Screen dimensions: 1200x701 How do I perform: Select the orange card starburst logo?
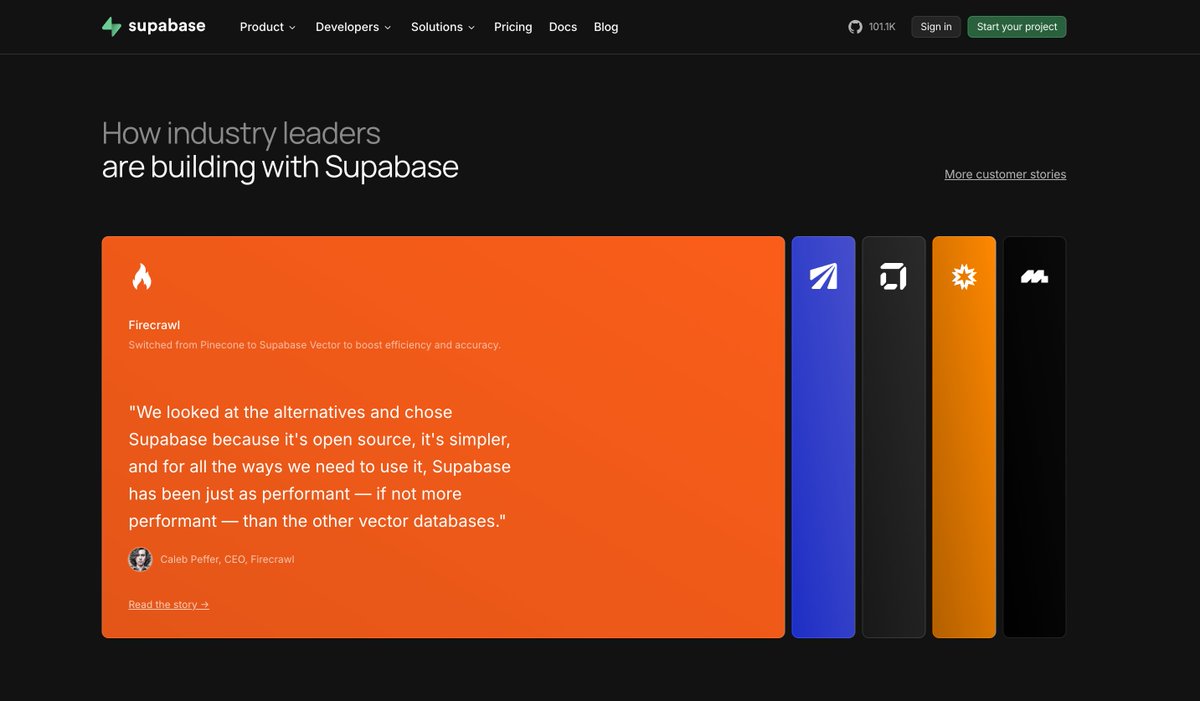click(x=964, y=277)
